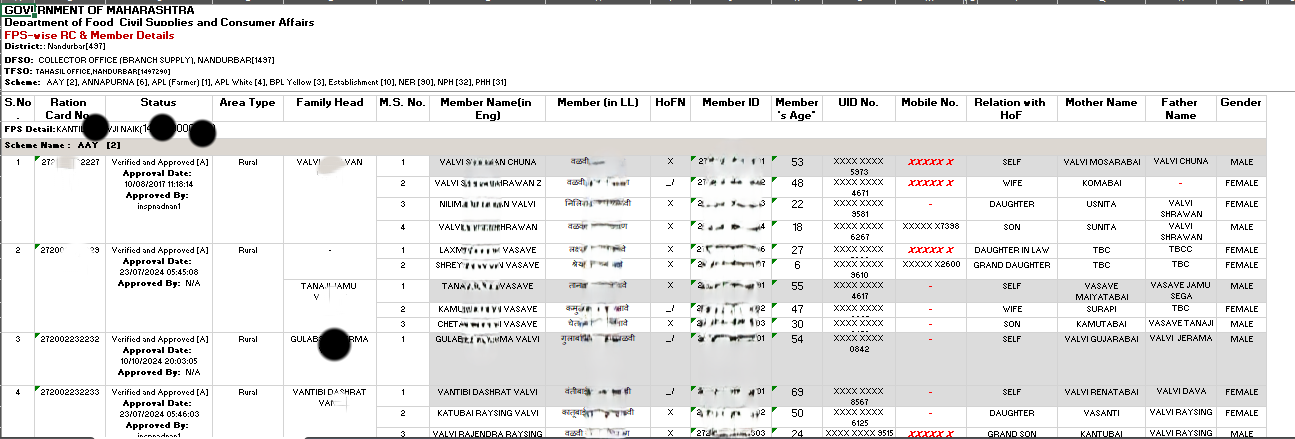Image resolution: width=1295 pixels, height=439 pixels.
Task: Click the Mobile No. column header
Action: 929,103
